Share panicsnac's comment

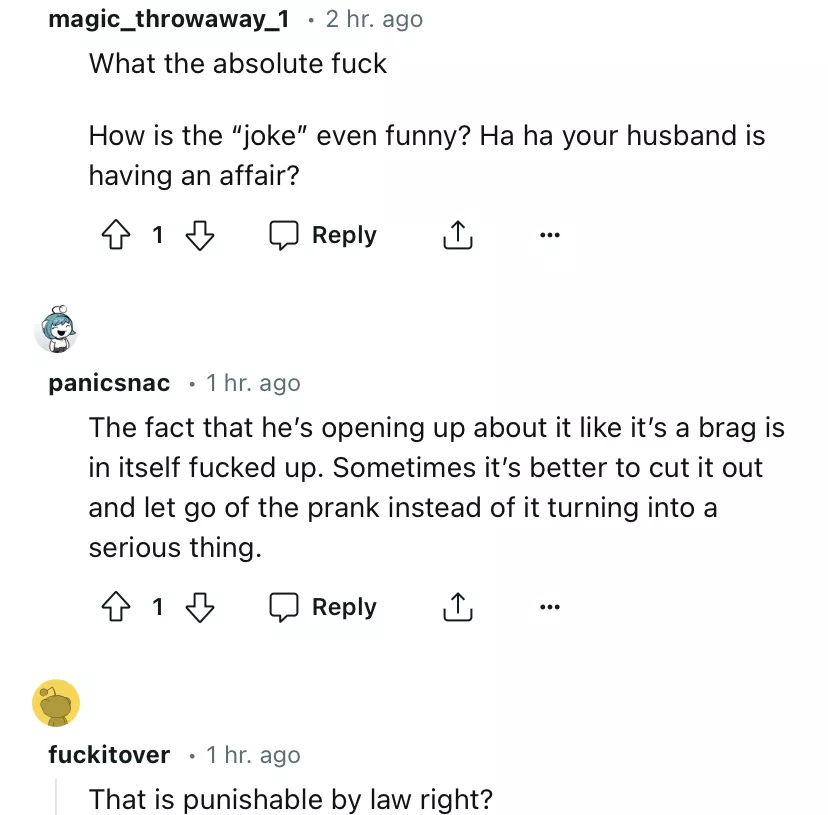(x=457, y=607)
